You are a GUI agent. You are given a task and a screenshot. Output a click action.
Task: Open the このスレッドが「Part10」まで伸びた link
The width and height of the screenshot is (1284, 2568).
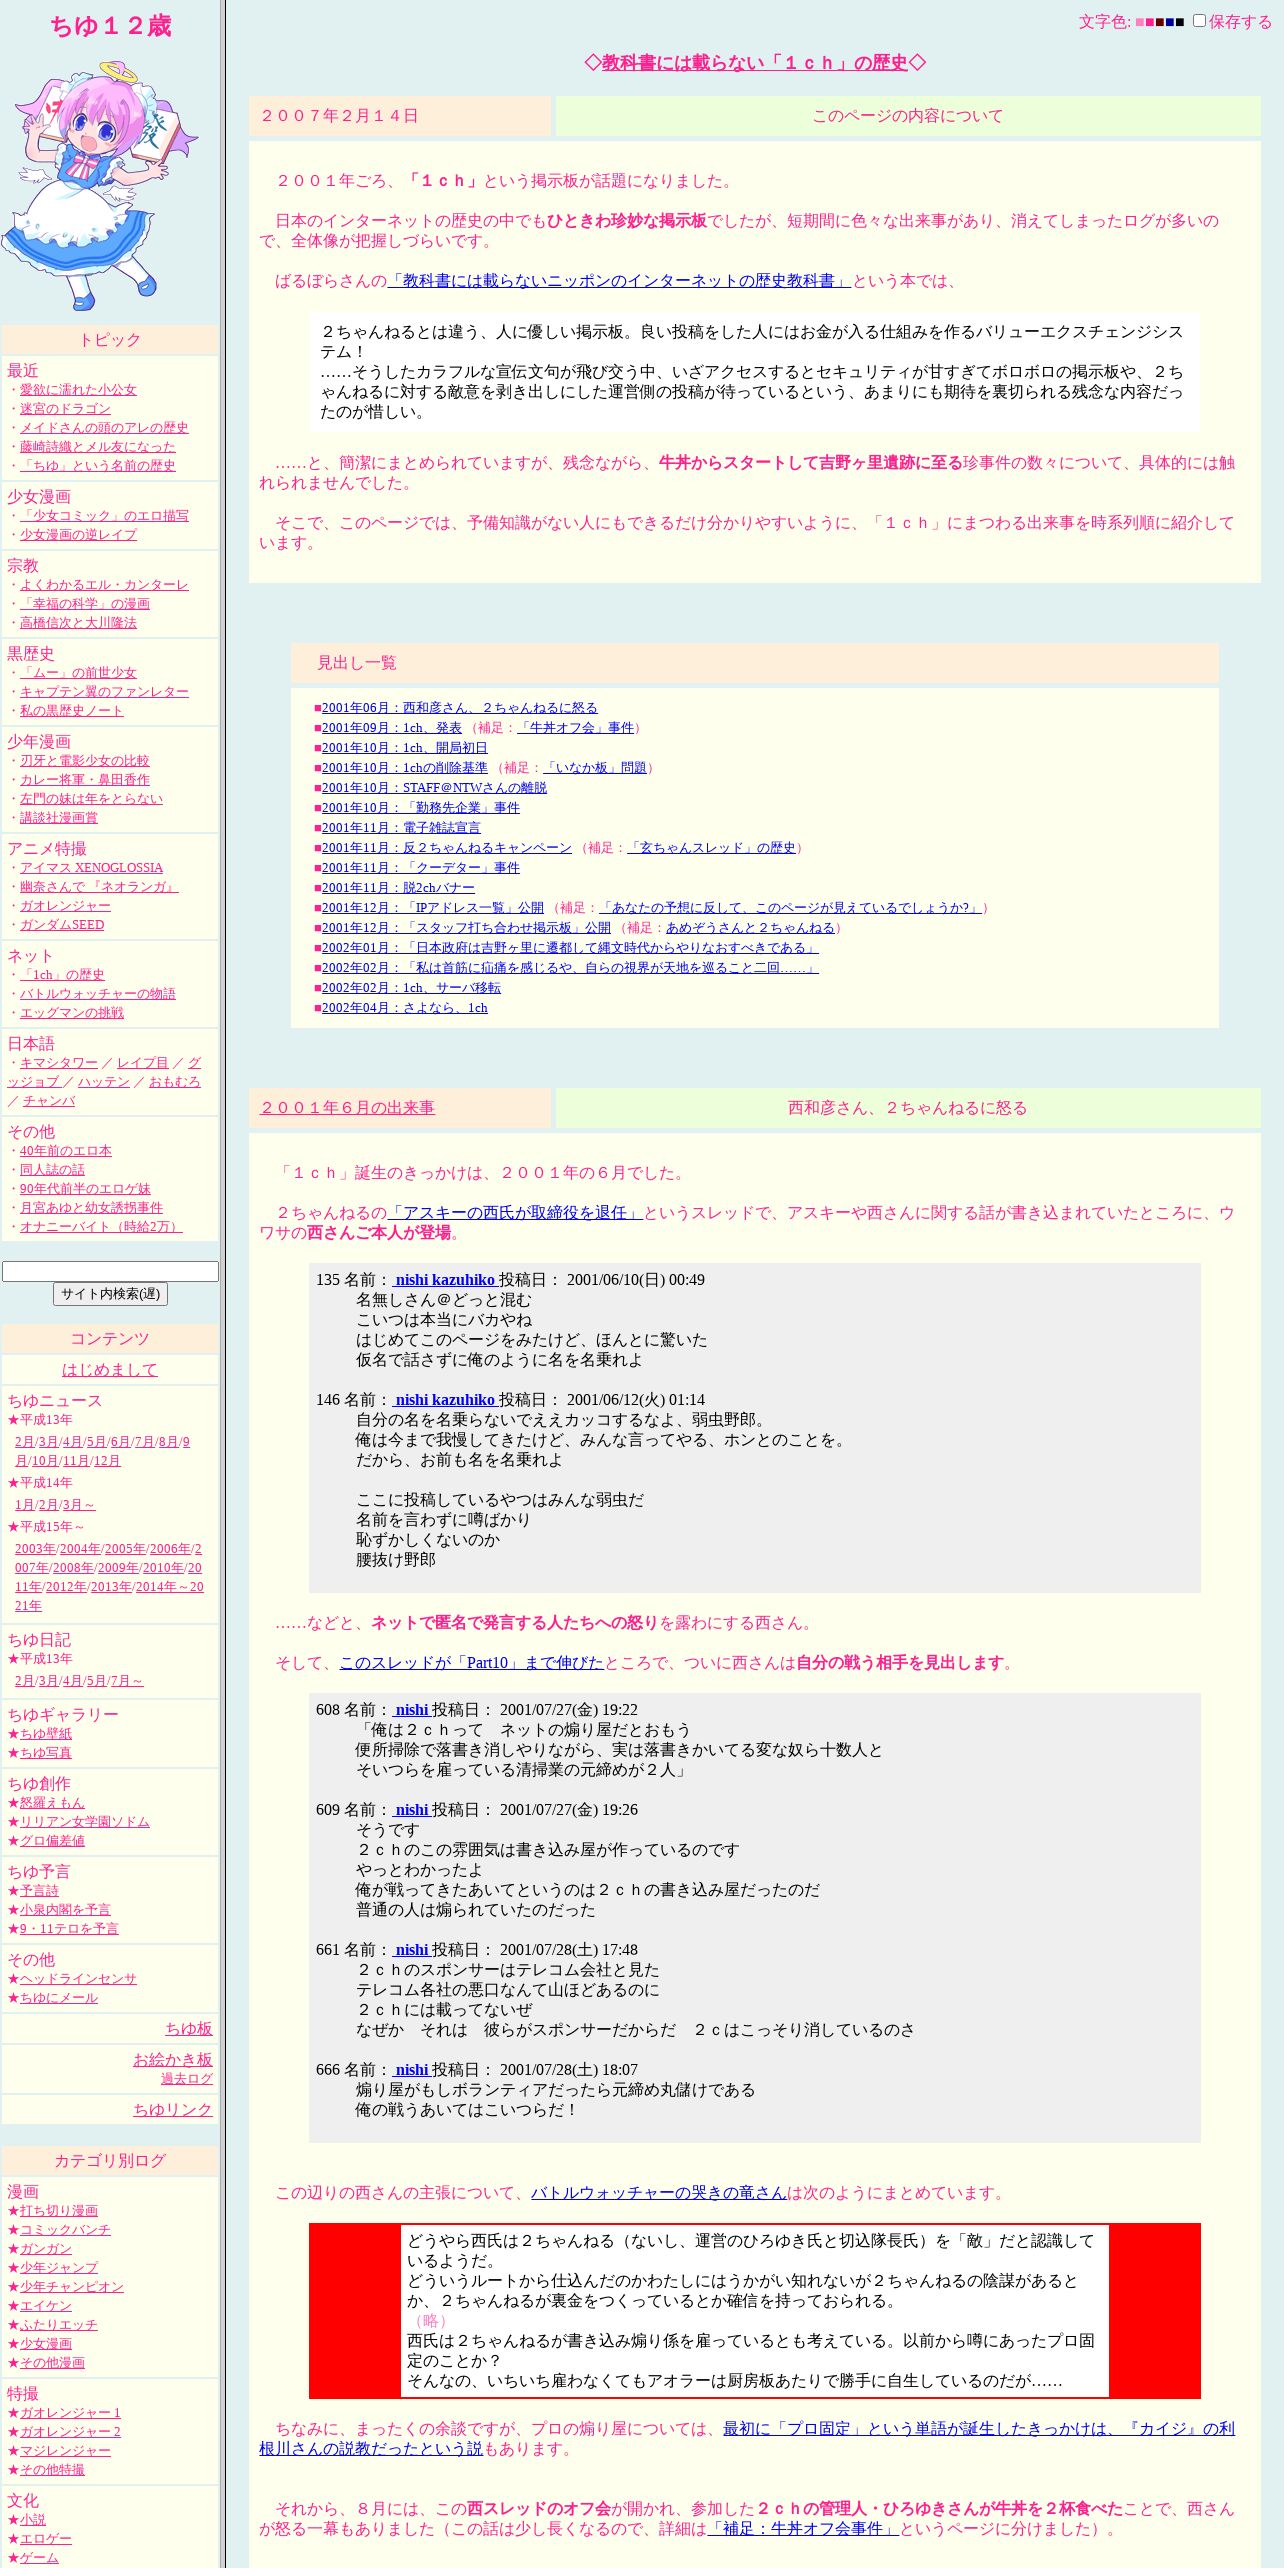[x=472, y=1663]
